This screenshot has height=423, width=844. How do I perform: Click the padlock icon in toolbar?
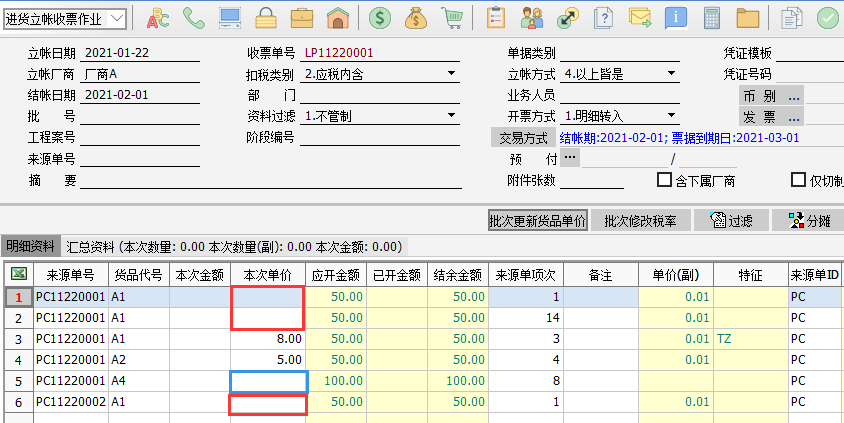pos(265,18)
